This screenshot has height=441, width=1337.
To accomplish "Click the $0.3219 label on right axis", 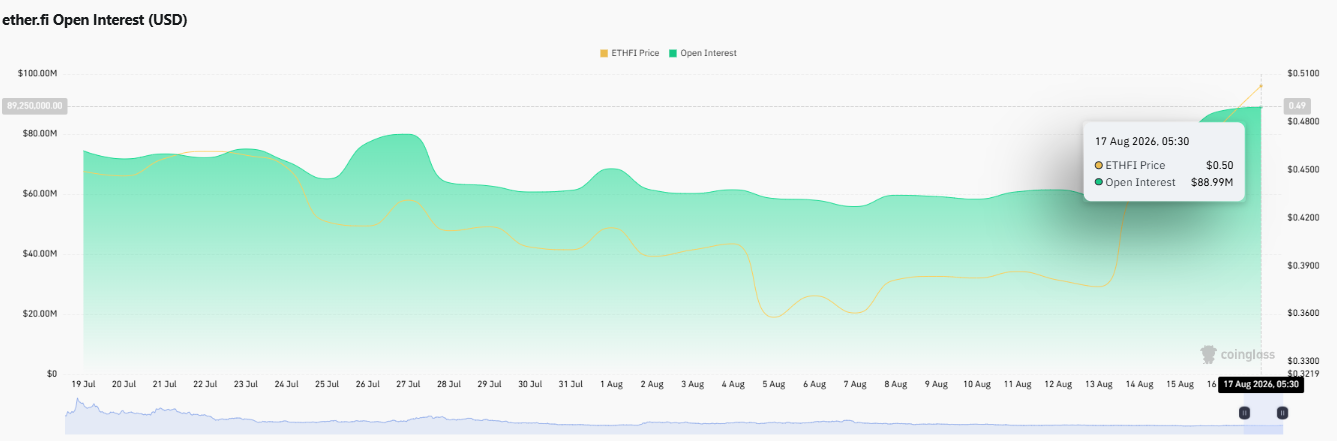I will pyautogui.click(x=1304, y=373).
